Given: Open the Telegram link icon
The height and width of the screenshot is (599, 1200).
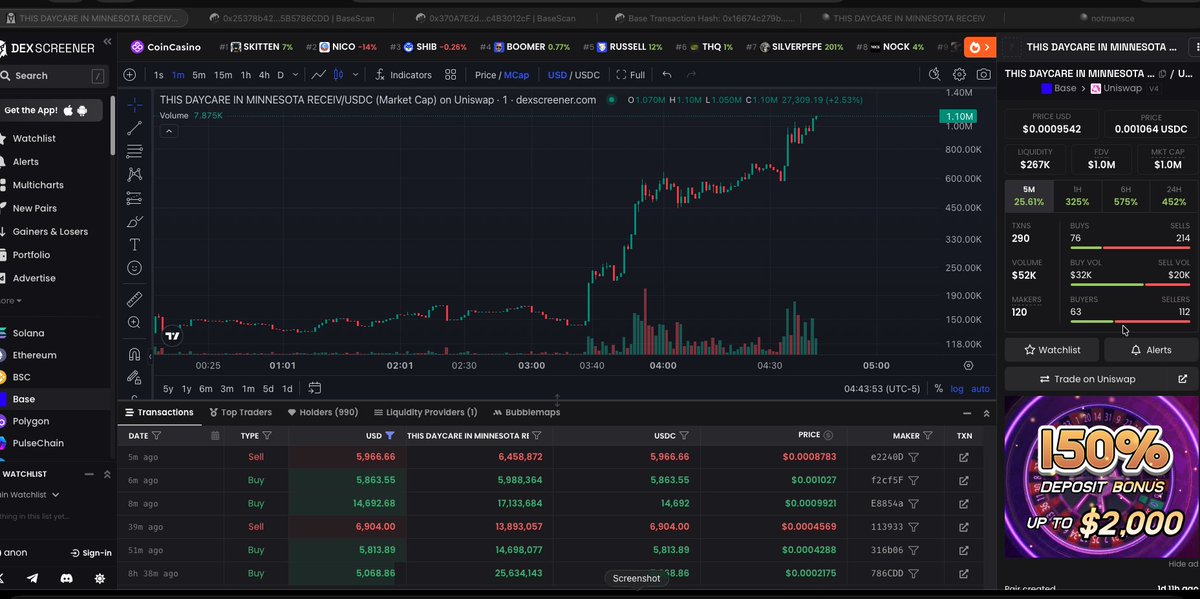Looking at the screenshot, I should 32,578.
